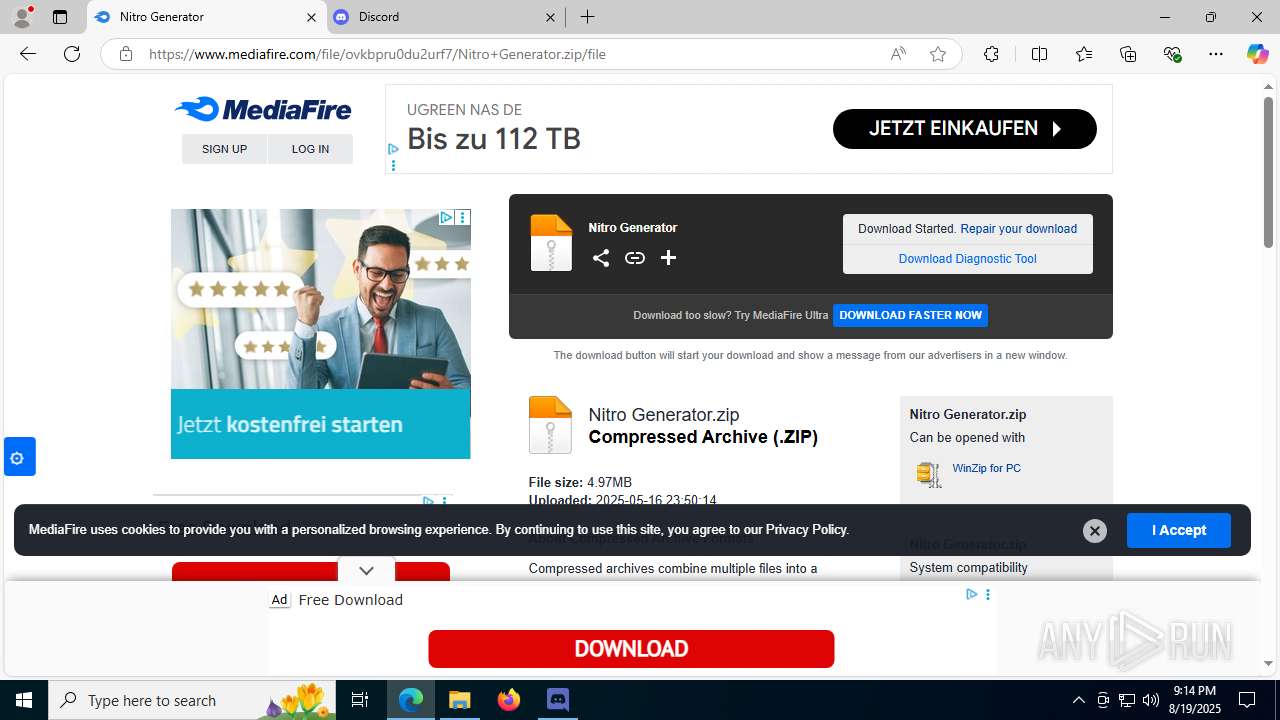
Task: Click the File size 4.97MB text
Action: 580,482
